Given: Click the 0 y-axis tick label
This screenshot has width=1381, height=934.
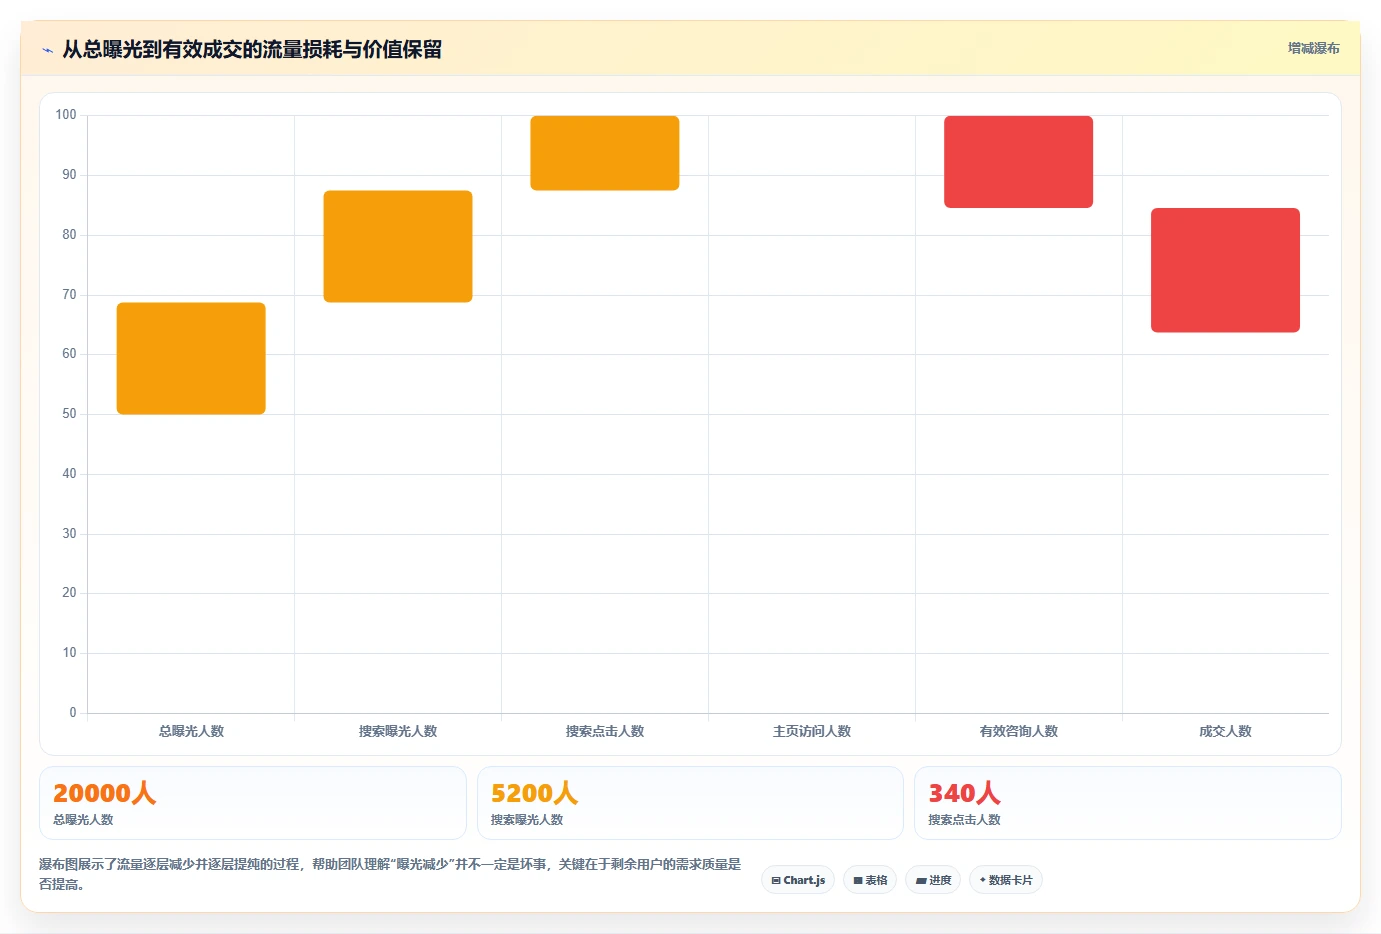Looking at the screenshot, I should coord(72,713).
